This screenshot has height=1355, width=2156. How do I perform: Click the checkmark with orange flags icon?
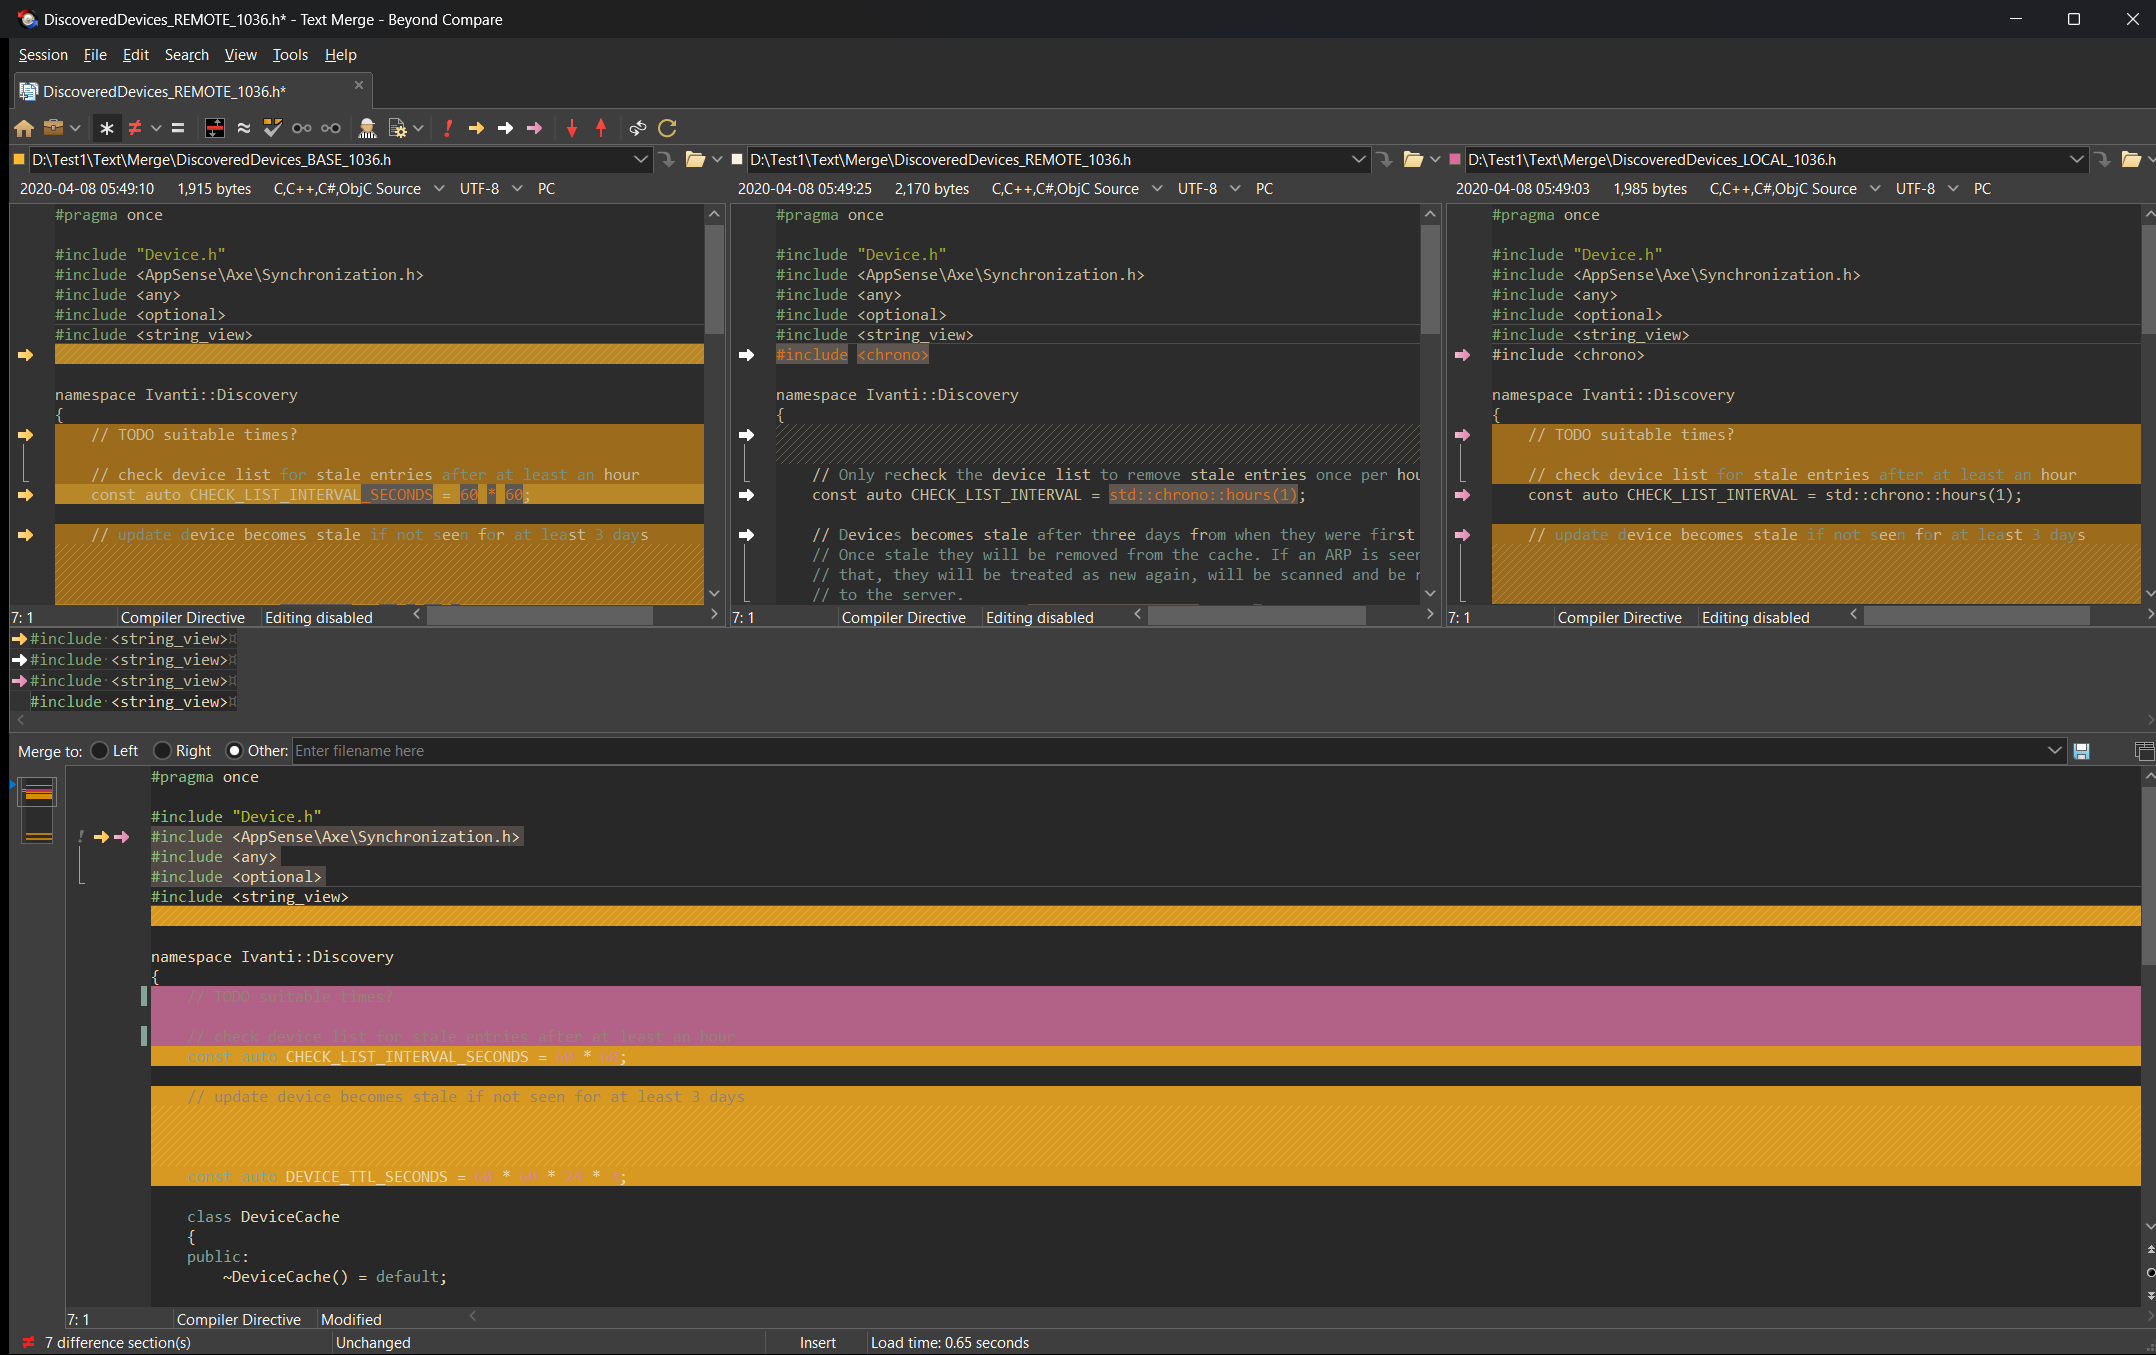(272, 128)
